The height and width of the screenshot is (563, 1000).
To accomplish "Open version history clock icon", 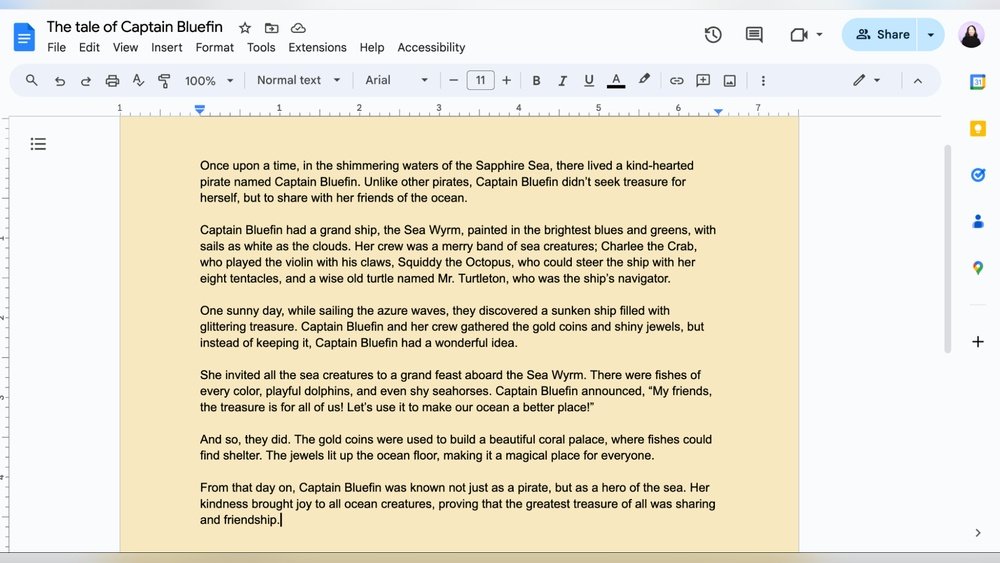I will (x=713, y=34).
